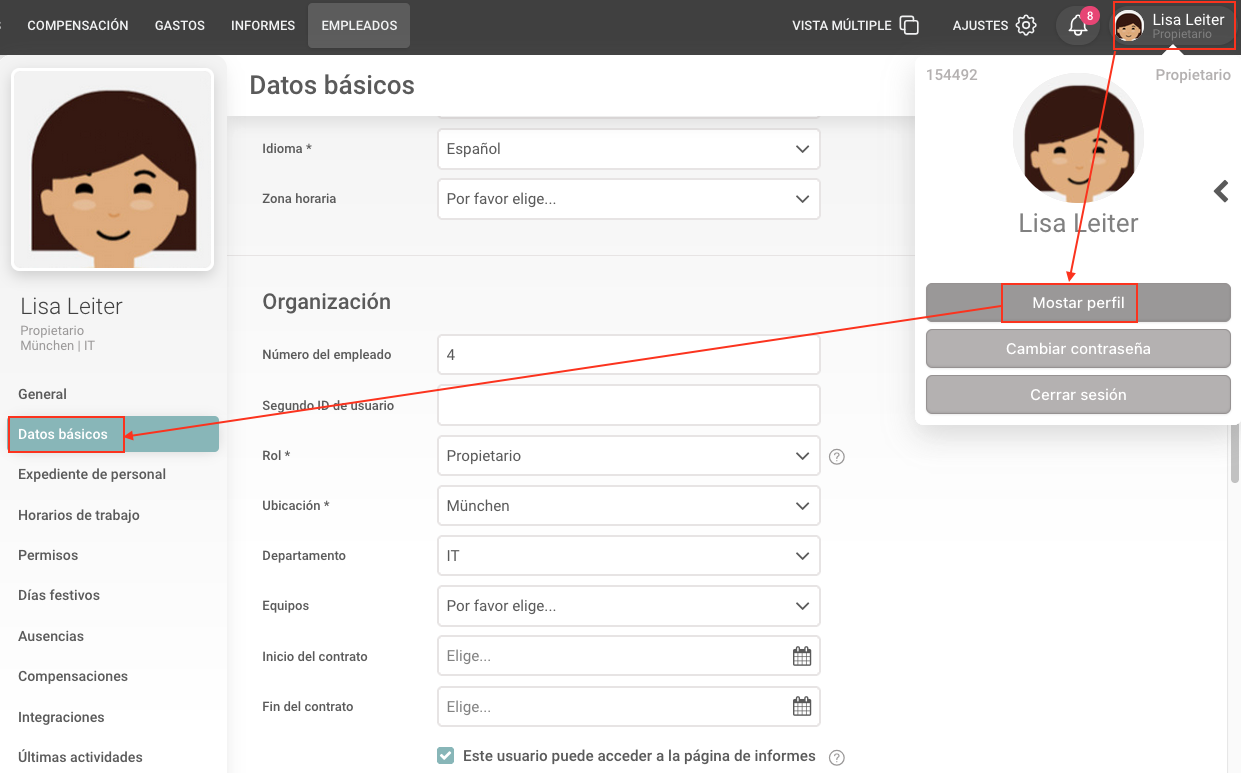The image size is (1241, 773).
Task: Open the Gastos menu
Action: tap(180, 26)
